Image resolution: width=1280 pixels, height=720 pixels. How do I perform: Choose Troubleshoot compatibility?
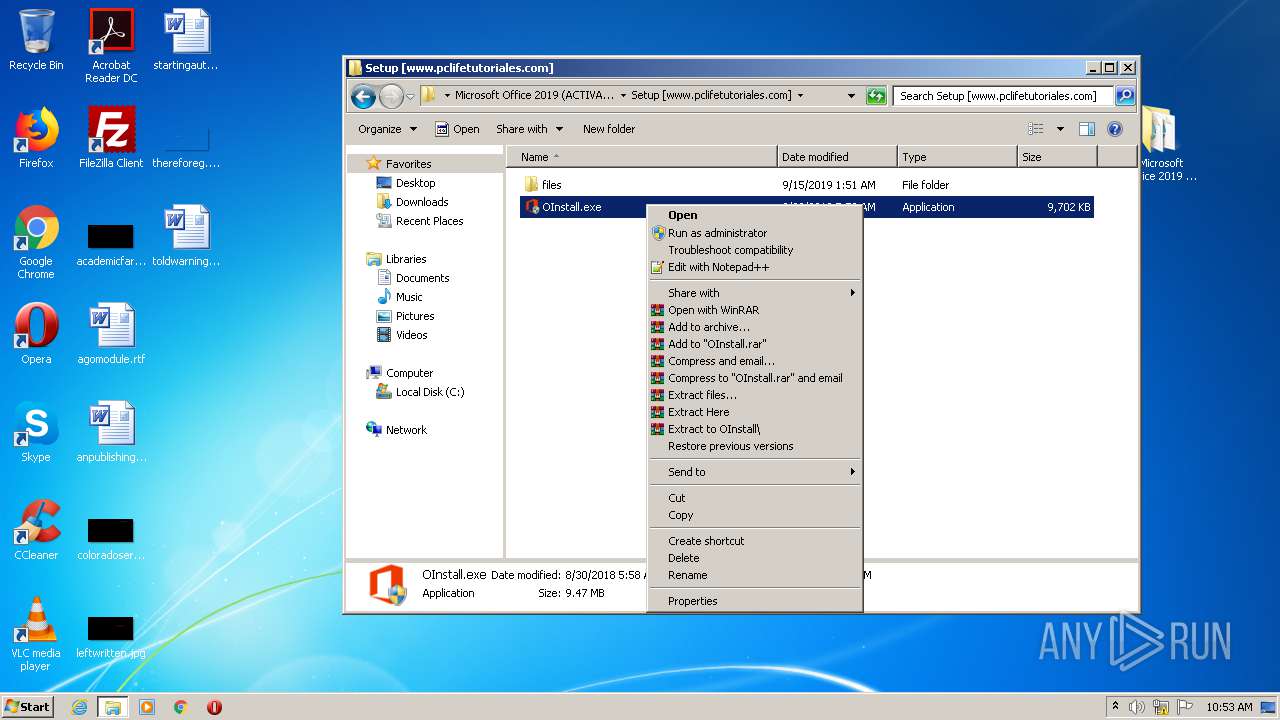[754, 250]
